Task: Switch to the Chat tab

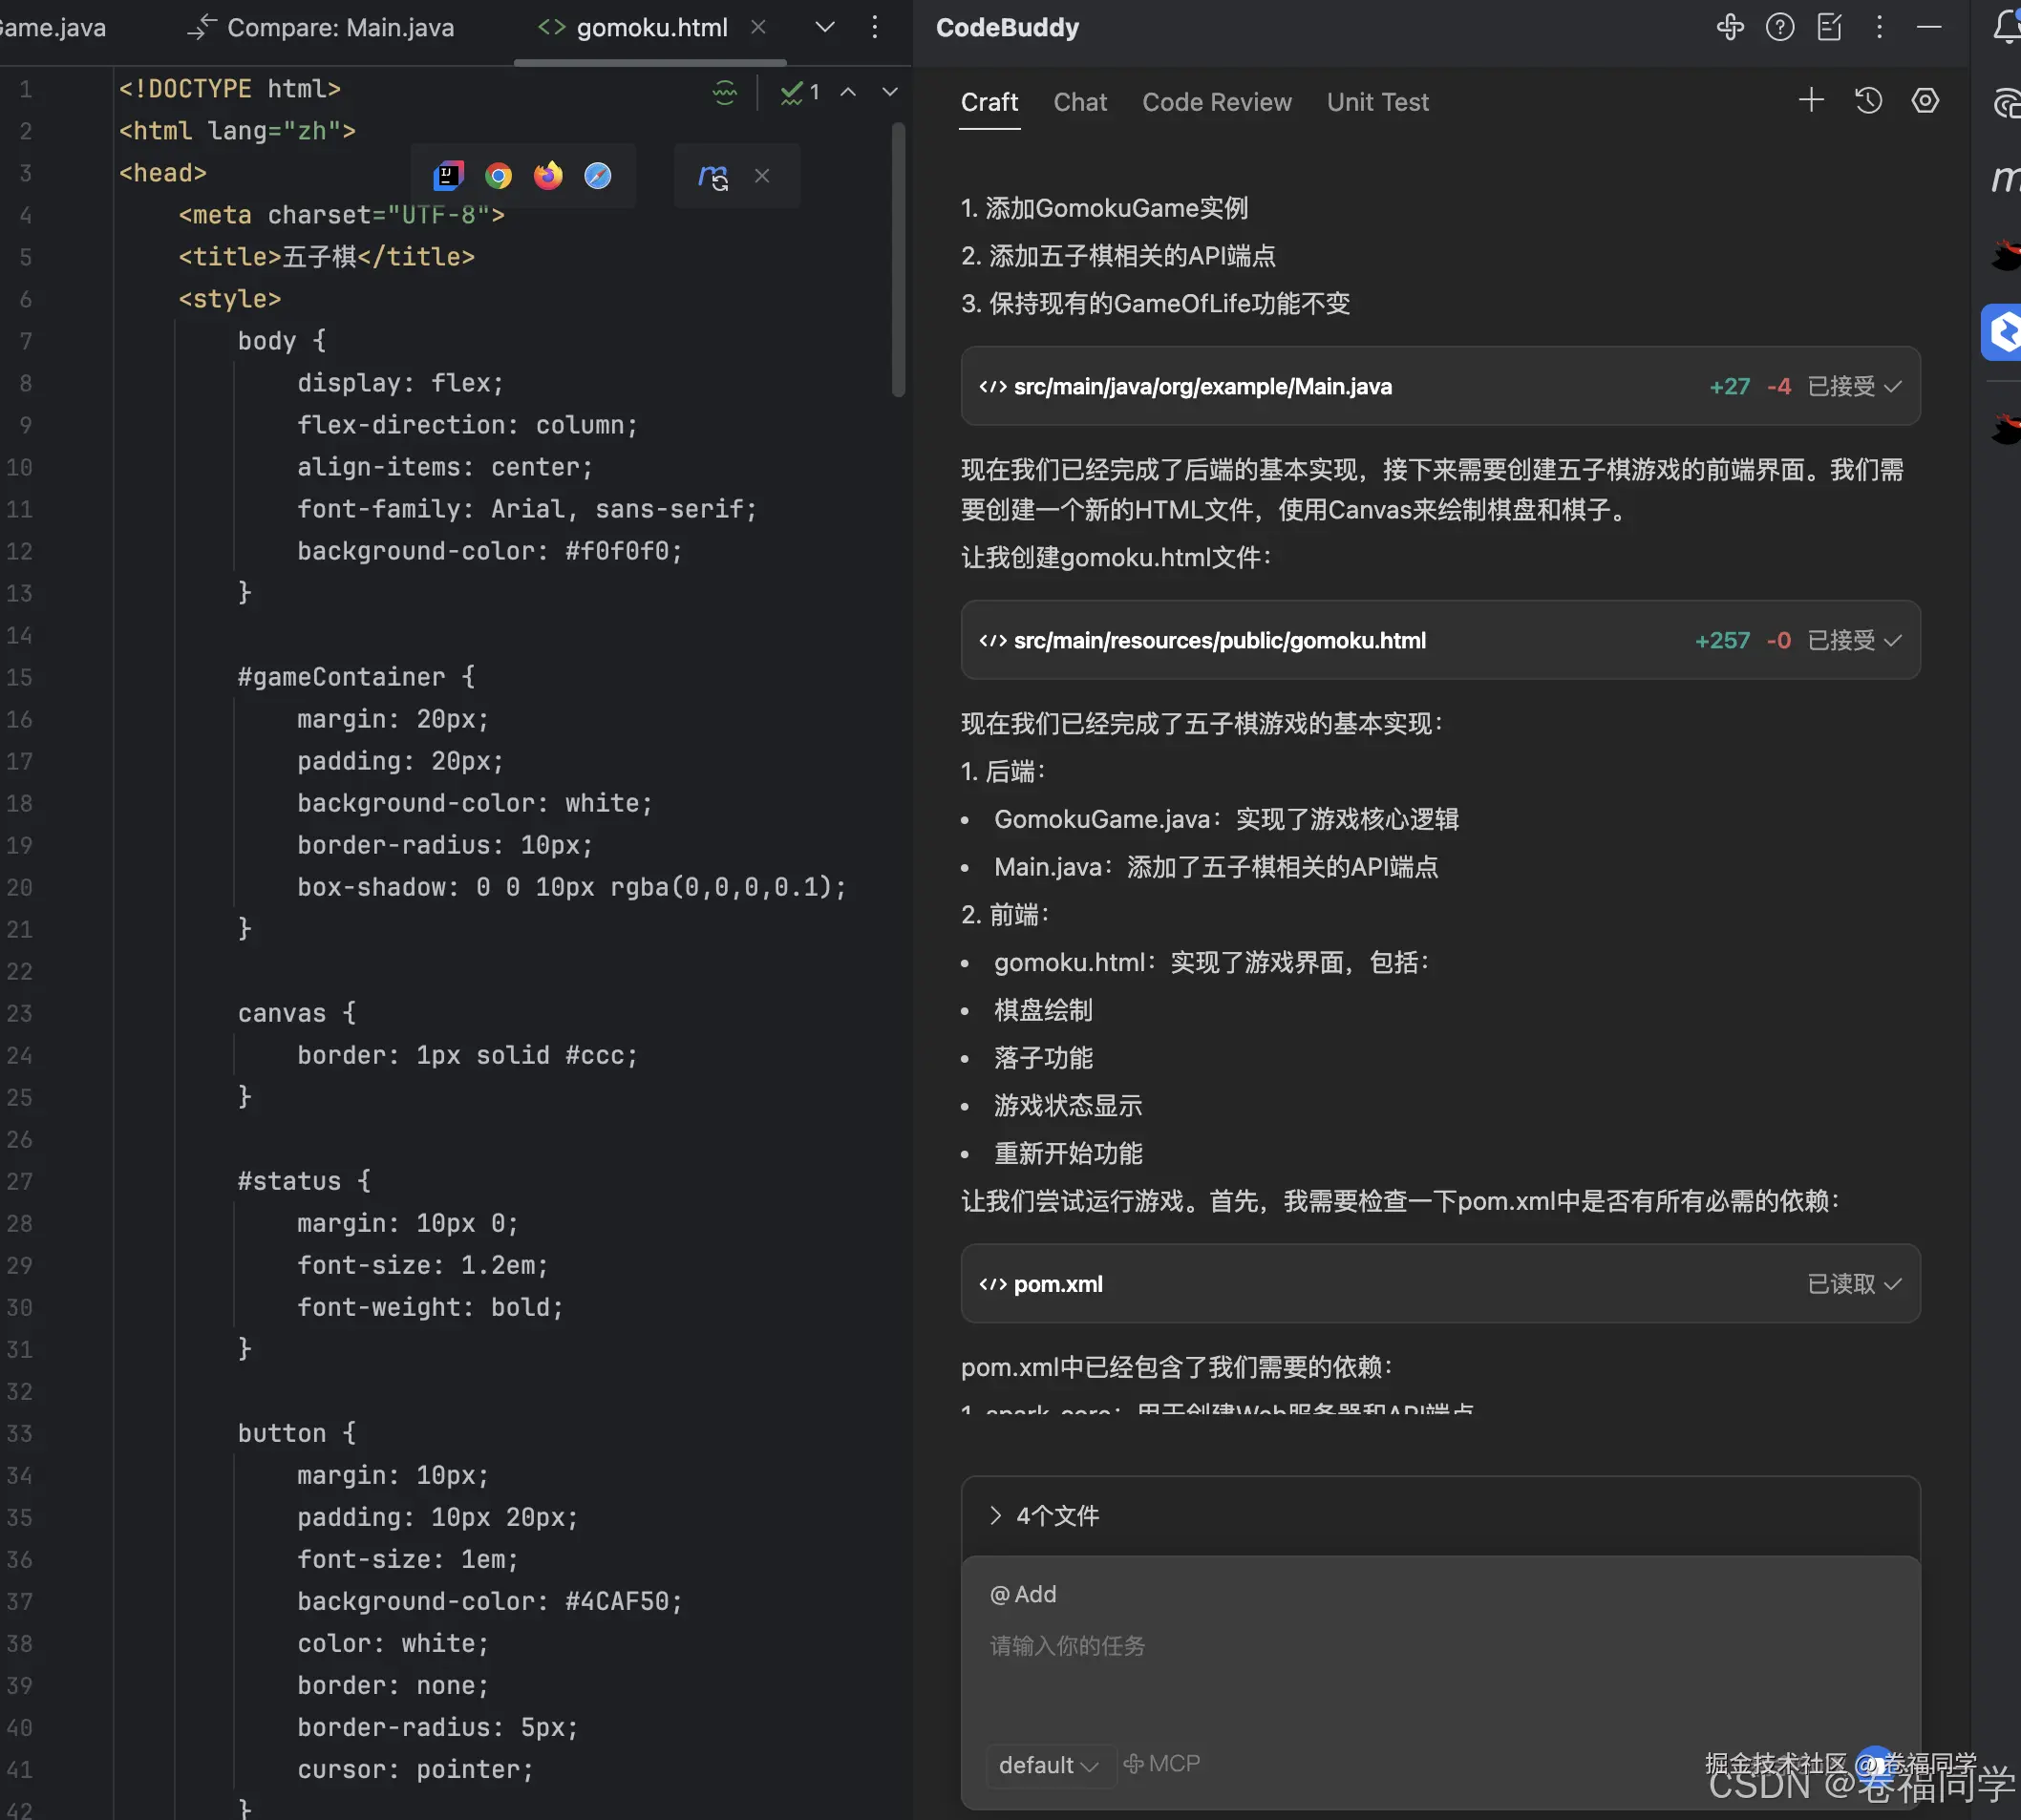Action: pyautogui.click(x=1080, y=102)
